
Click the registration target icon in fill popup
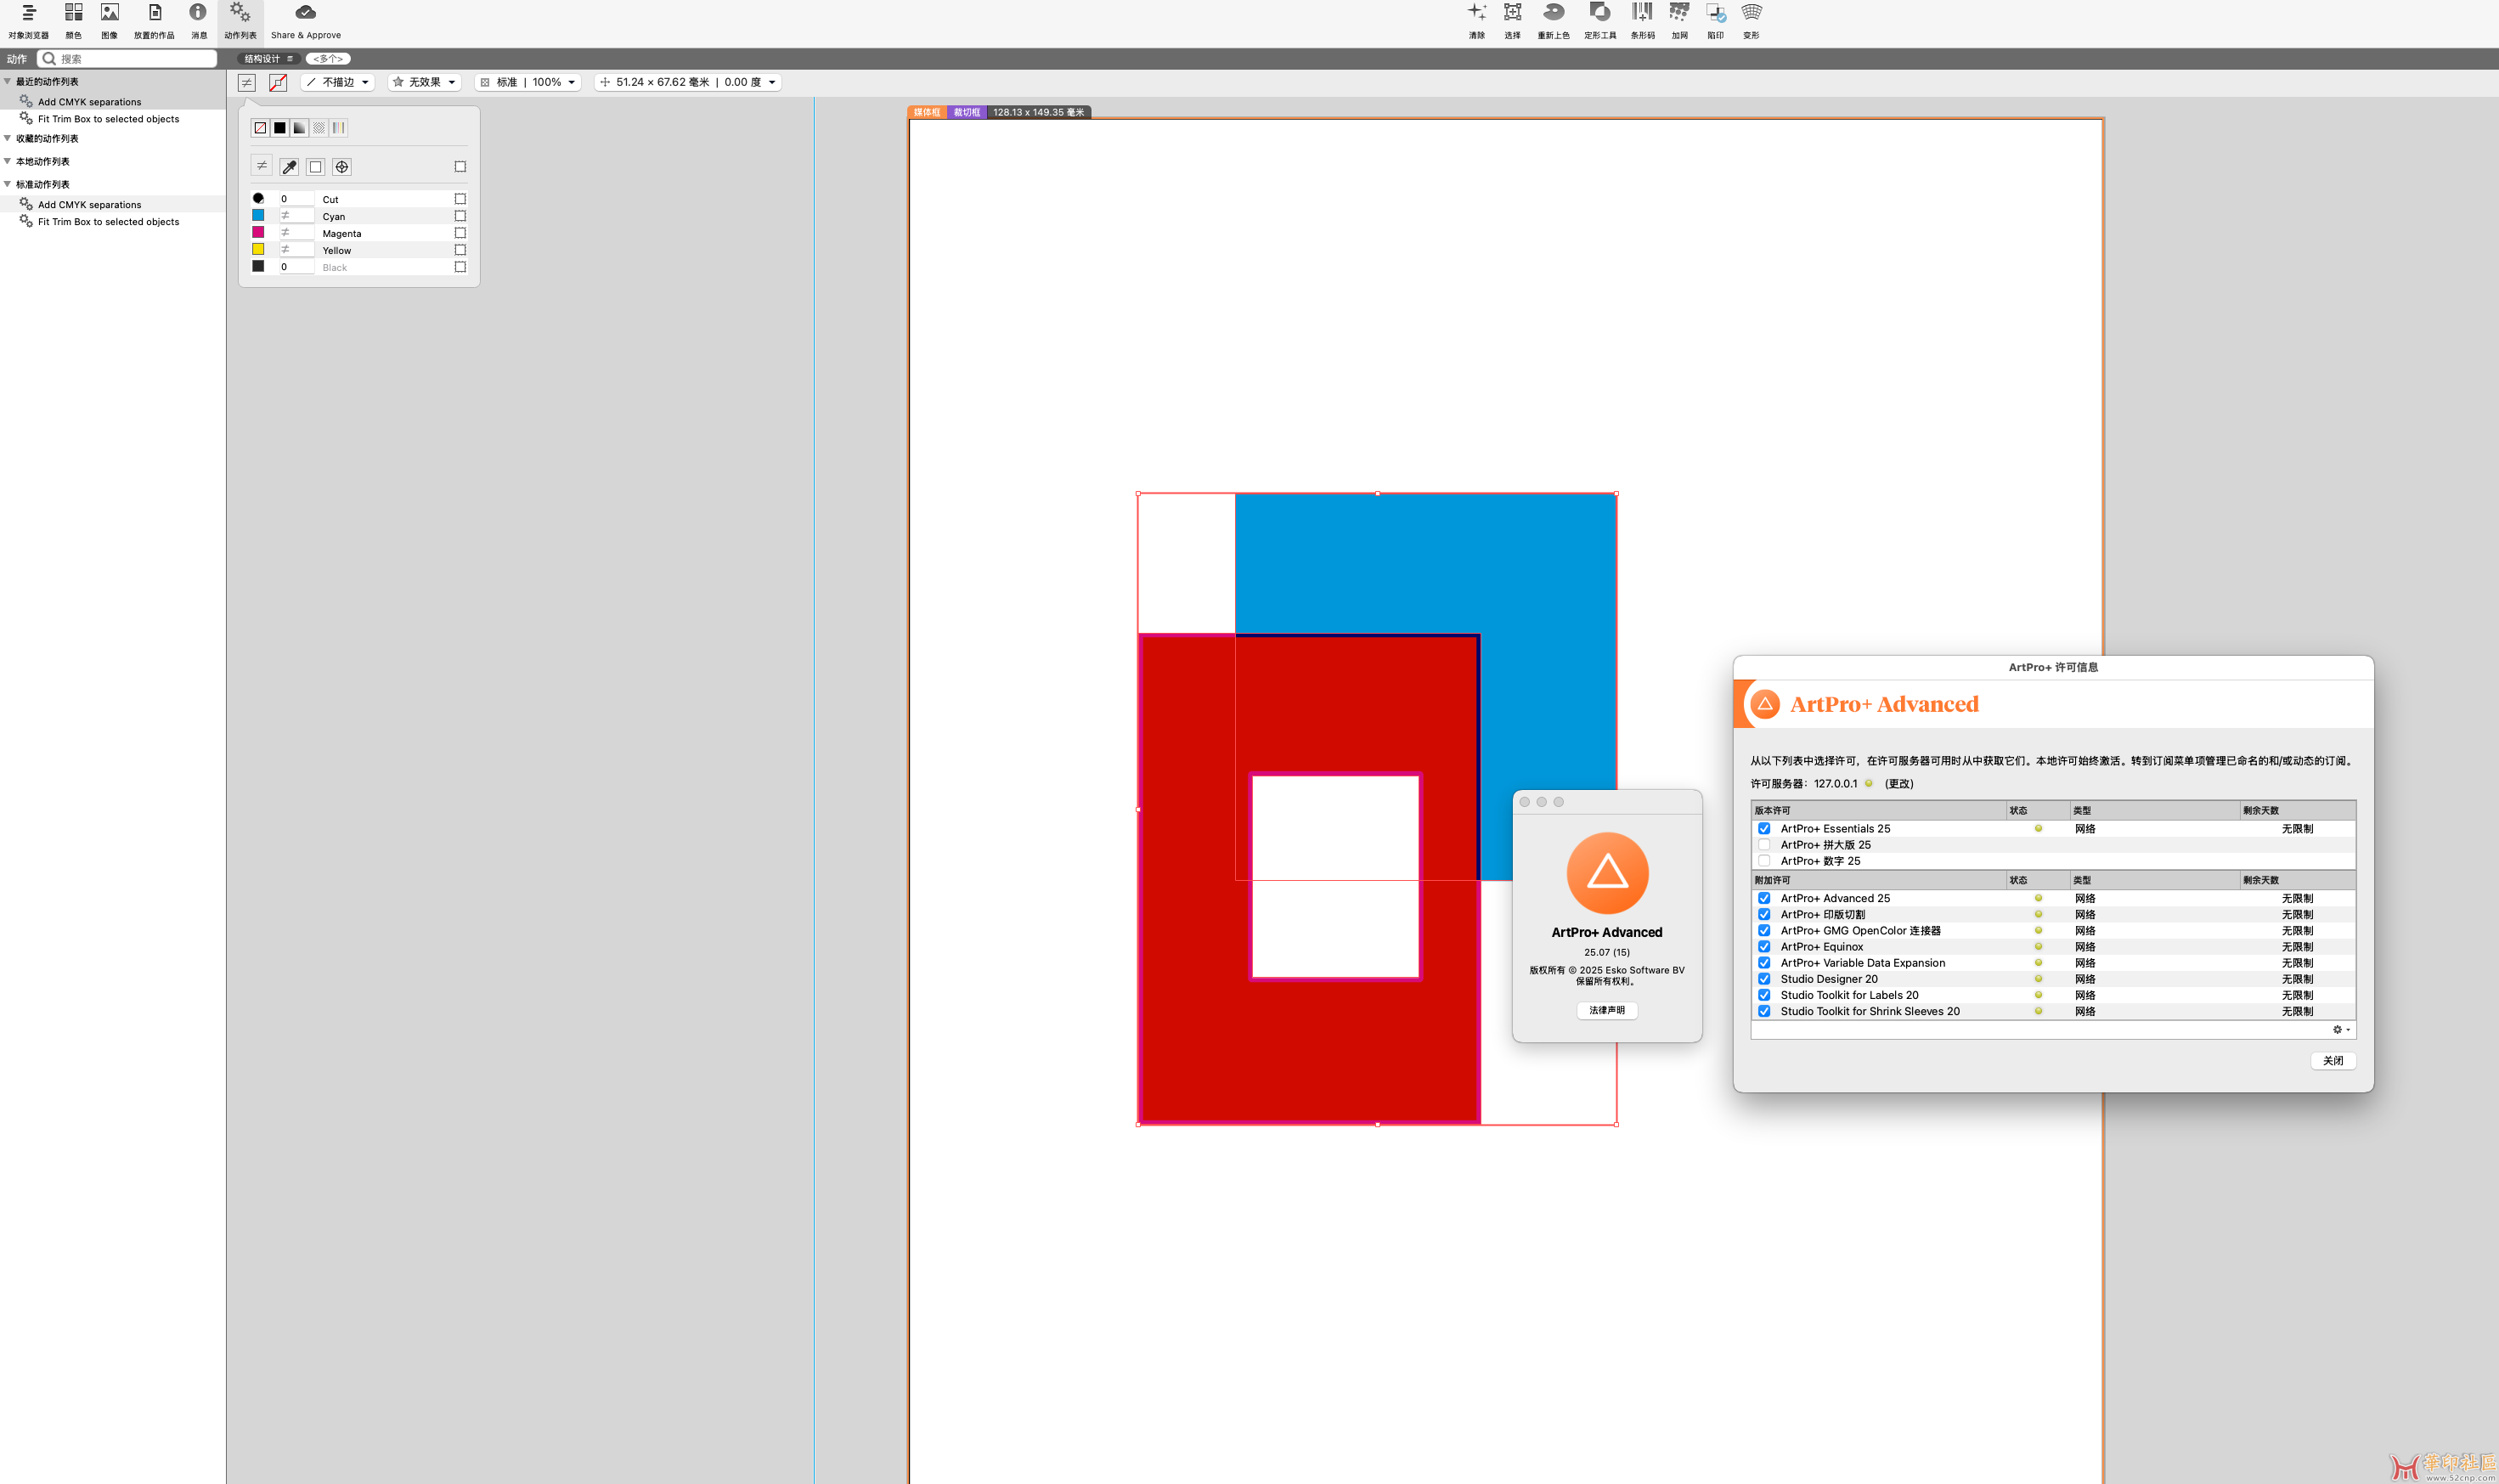pyautogui.click(x=342, y=166)
